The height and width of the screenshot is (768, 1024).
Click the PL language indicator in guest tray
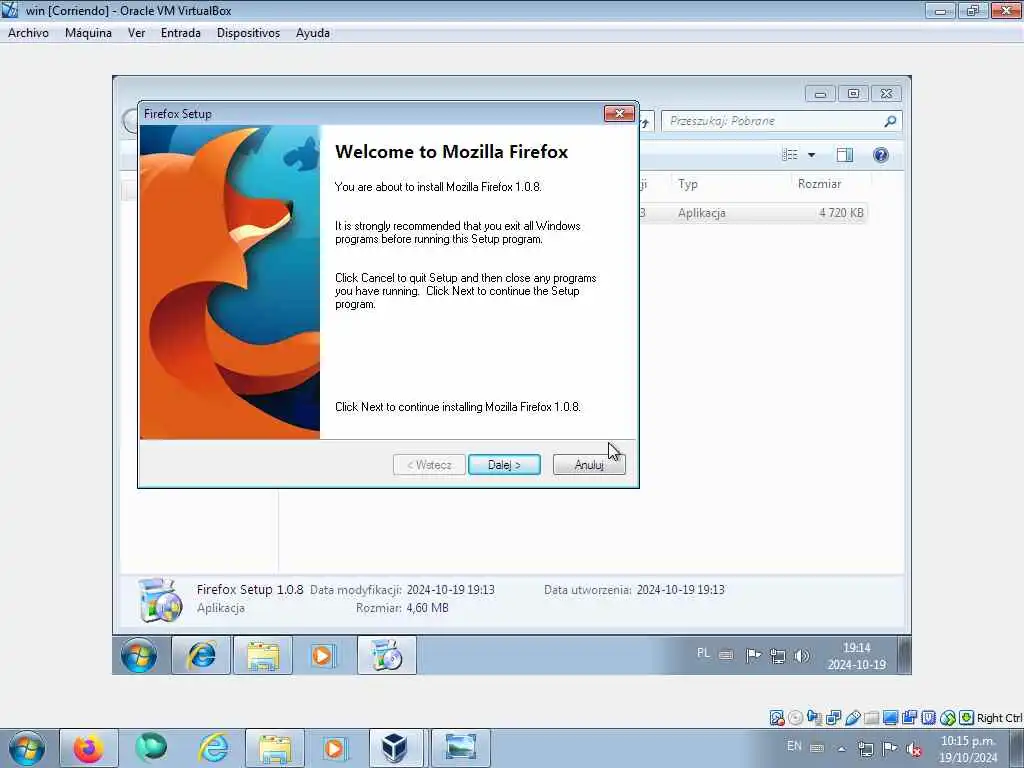click(x=703, y=653)
